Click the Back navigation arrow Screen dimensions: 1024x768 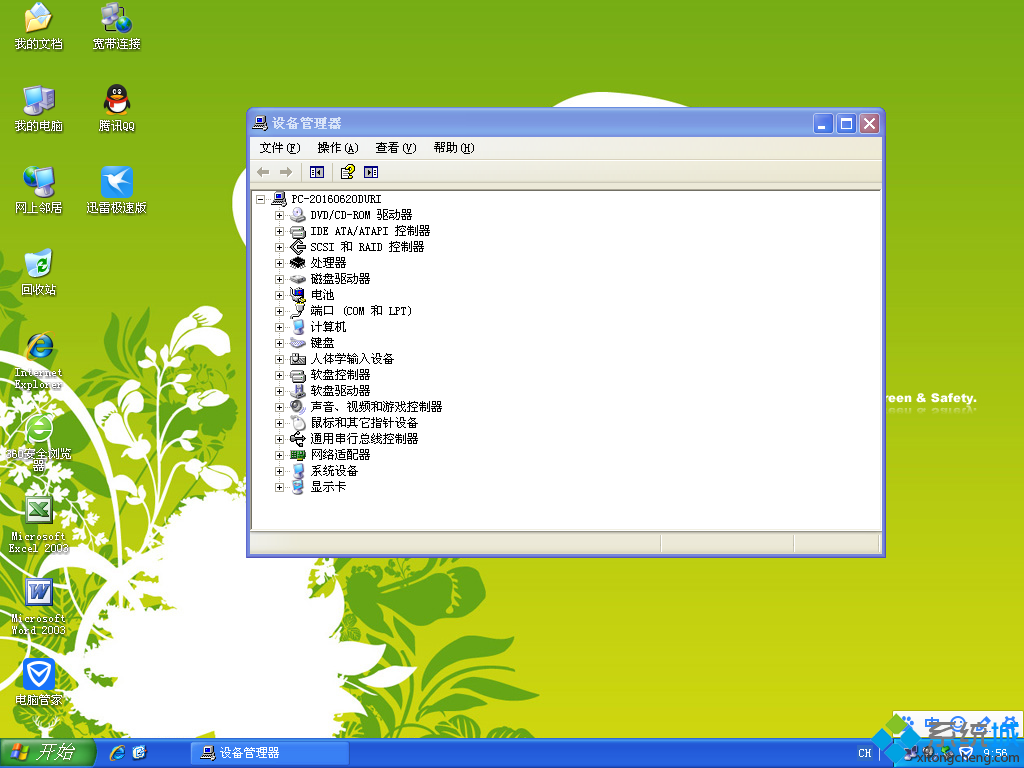(x=262, y=172)
